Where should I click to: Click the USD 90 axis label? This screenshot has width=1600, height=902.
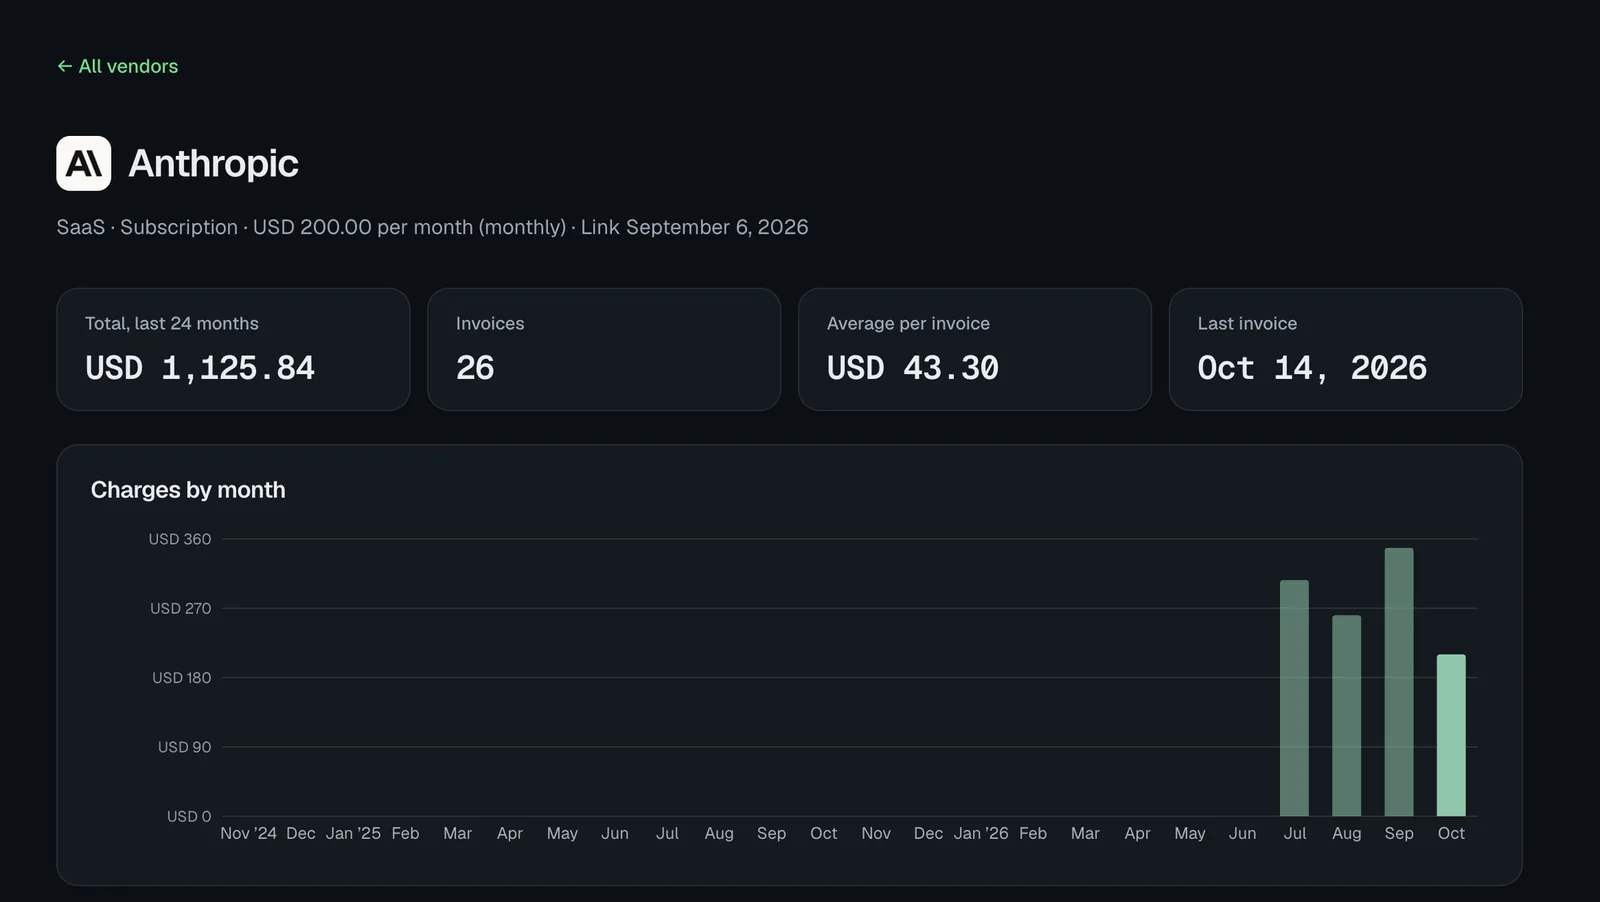point(184,747)
